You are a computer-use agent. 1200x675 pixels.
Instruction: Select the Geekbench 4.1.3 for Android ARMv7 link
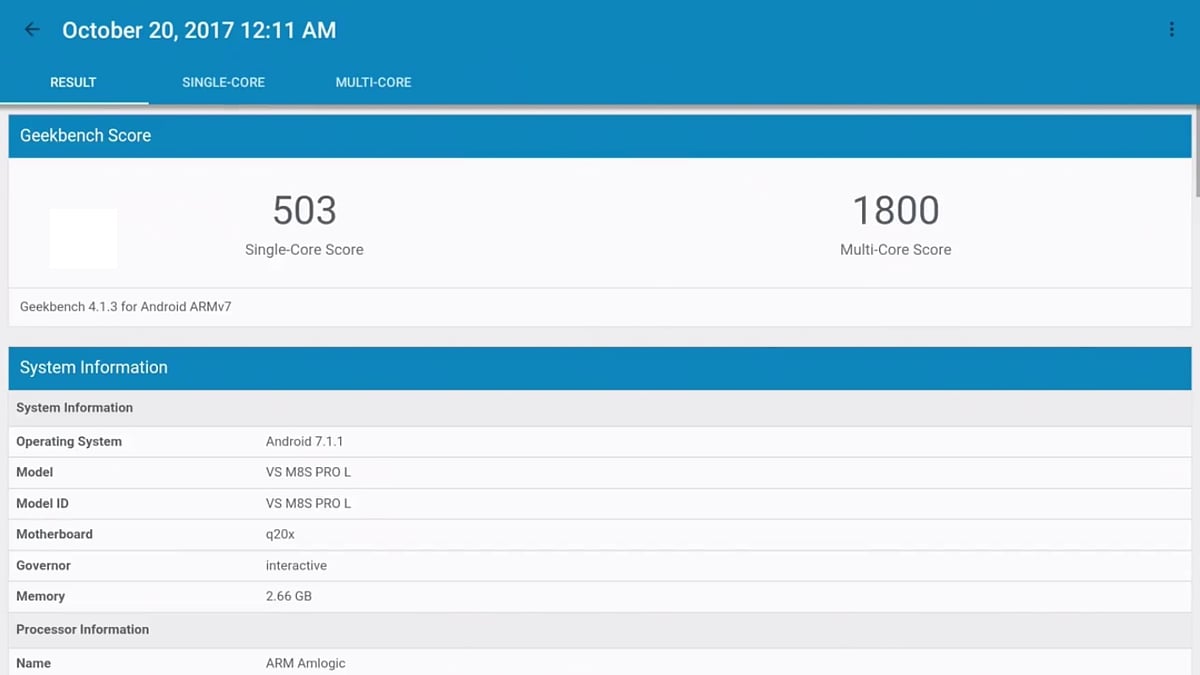coord(127,306)
